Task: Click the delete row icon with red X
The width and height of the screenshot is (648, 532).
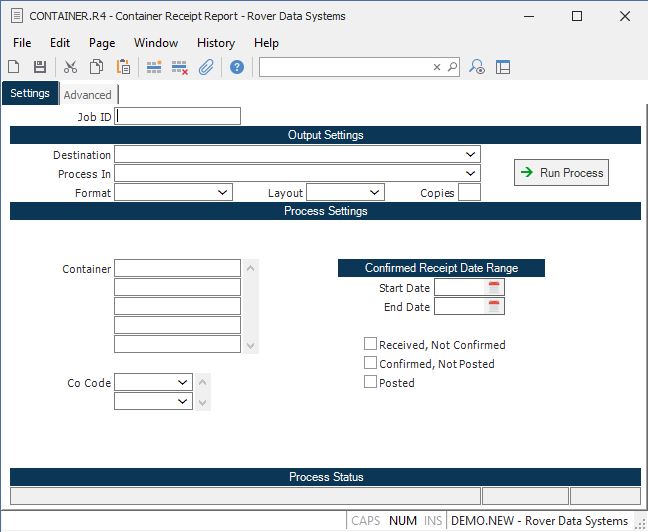Action: pyautogui.click(x=180, y=67)
